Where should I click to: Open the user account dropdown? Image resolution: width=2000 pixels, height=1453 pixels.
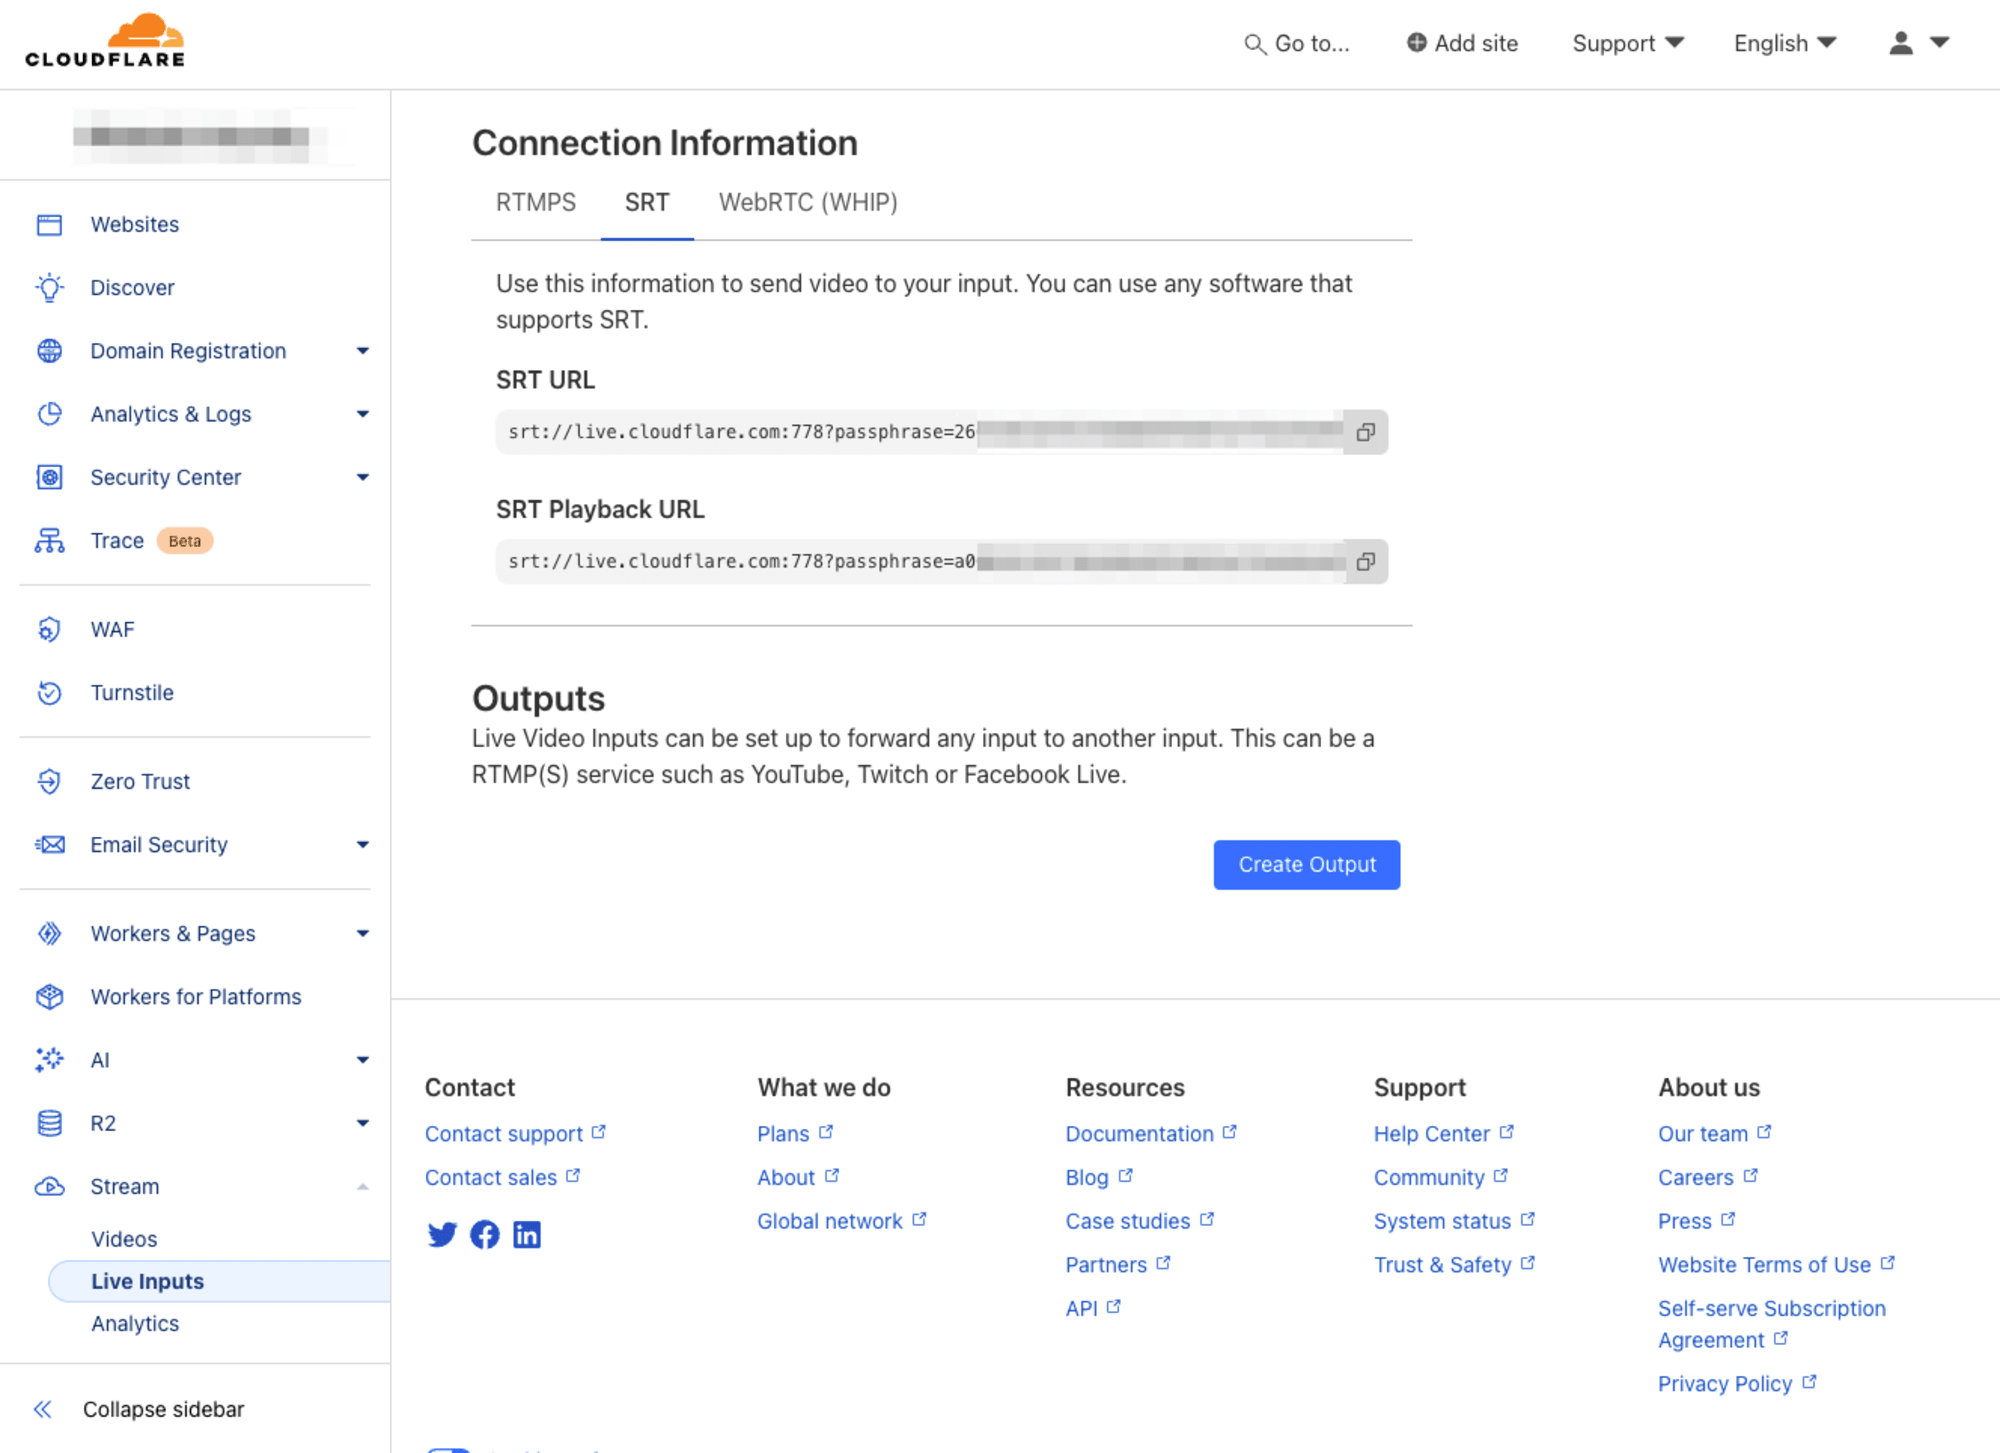[1919, 43]
